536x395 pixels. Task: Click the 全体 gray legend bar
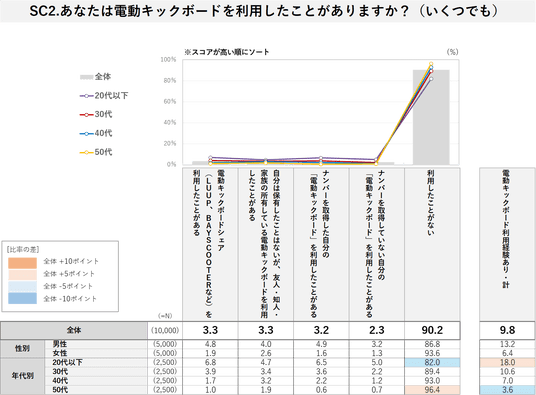point(86,77)
